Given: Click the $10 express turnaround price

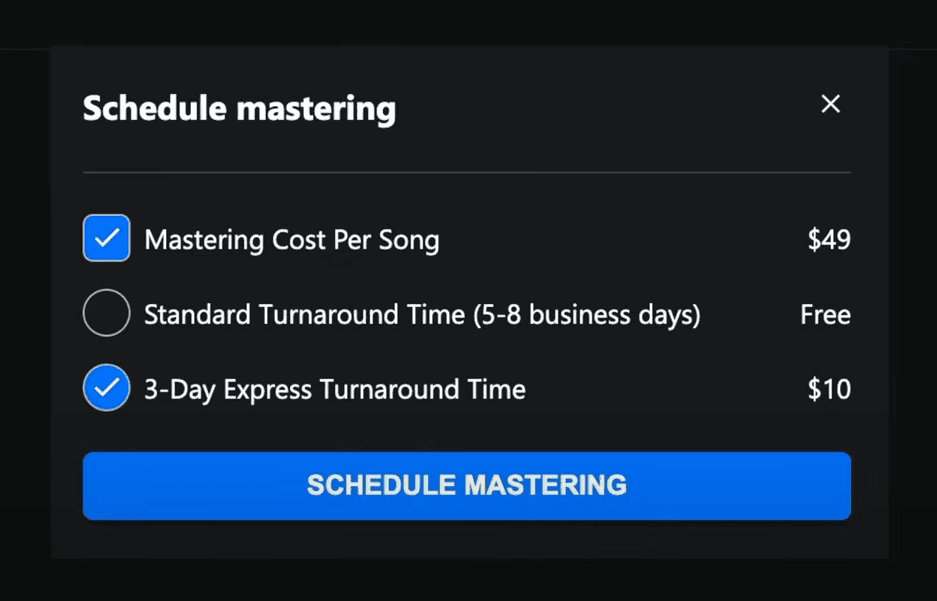Looking at the screenshot, I should 829,389.
